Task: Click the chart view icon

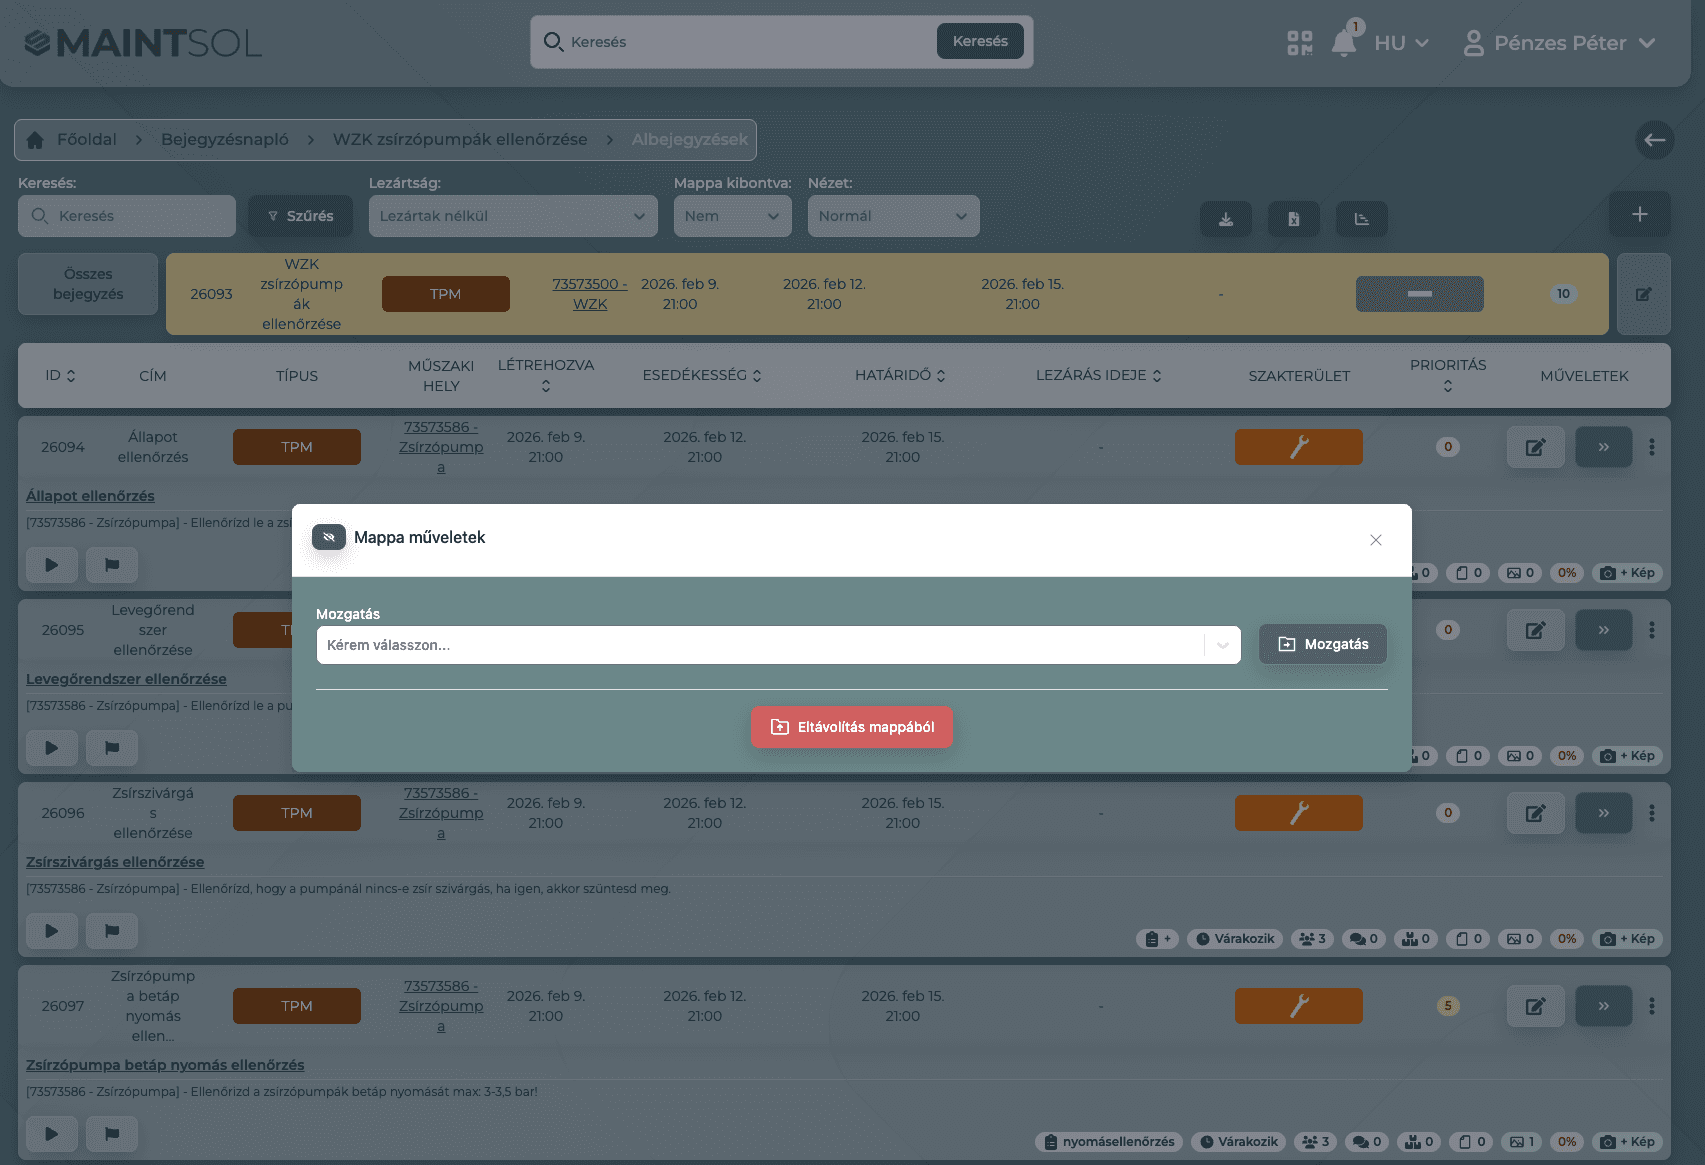Action: point(1361,219)
